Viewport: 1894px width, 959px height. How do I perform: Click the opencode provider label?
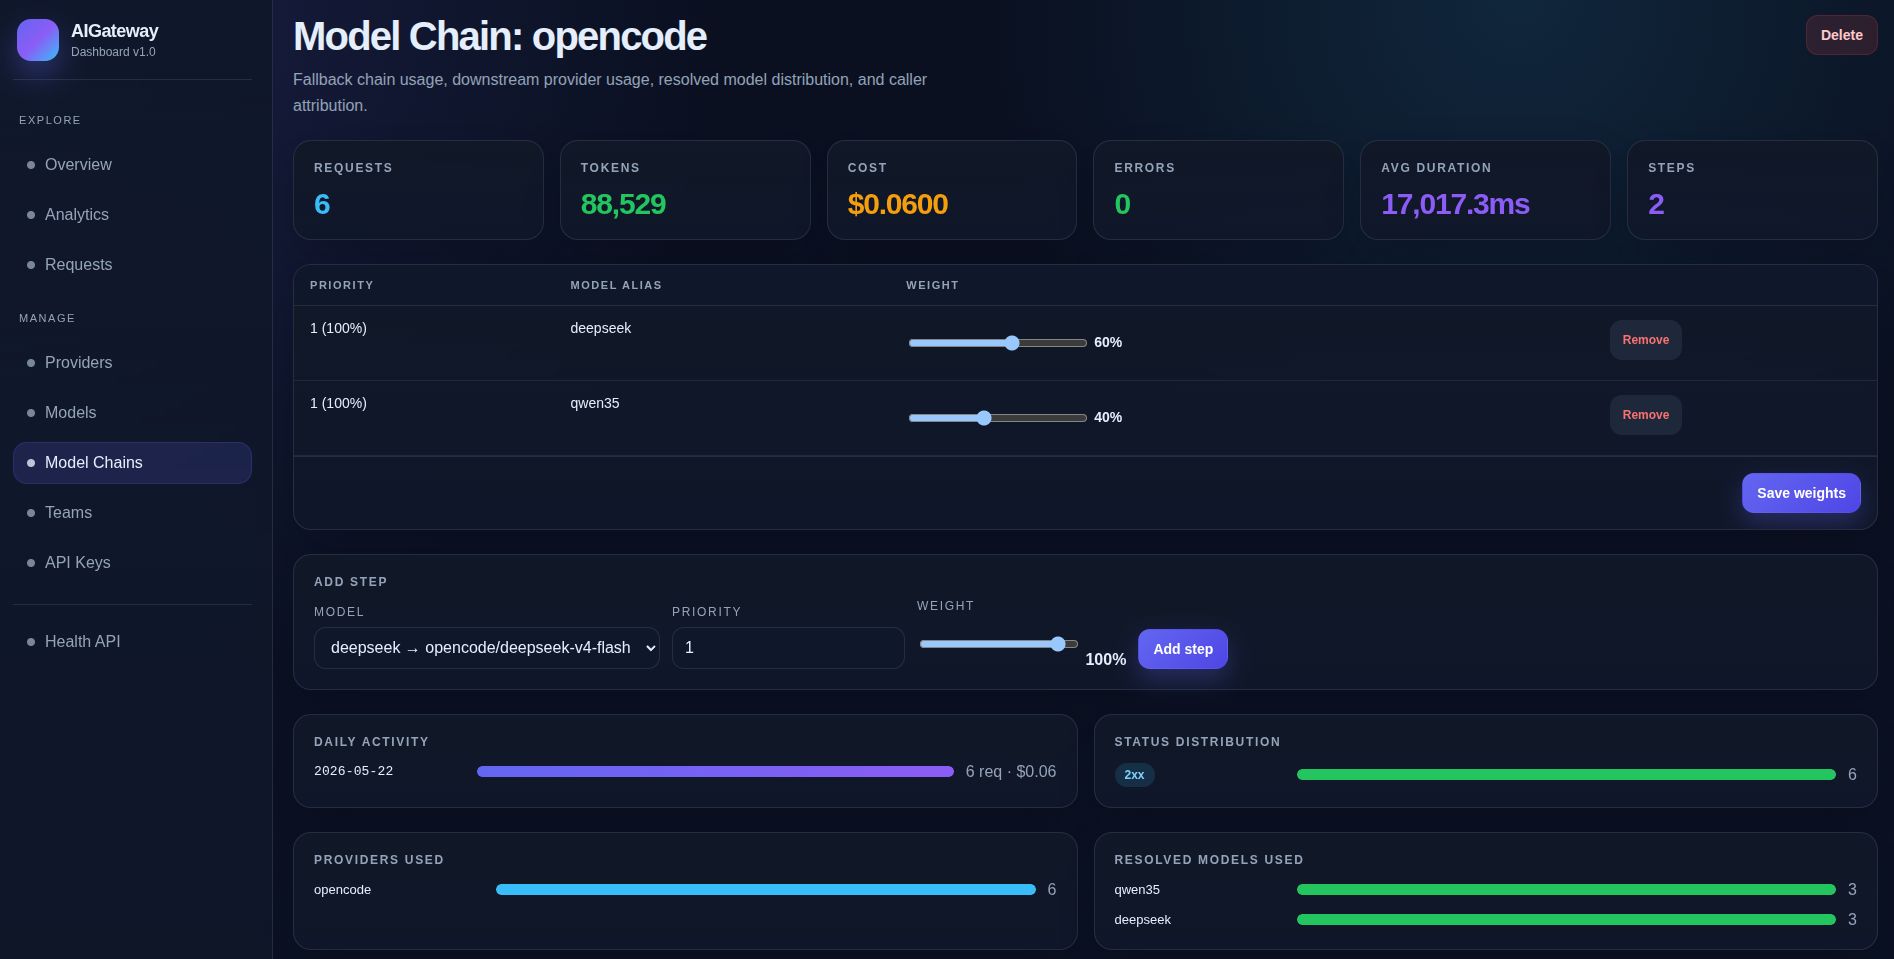click(x=342, y=890)
